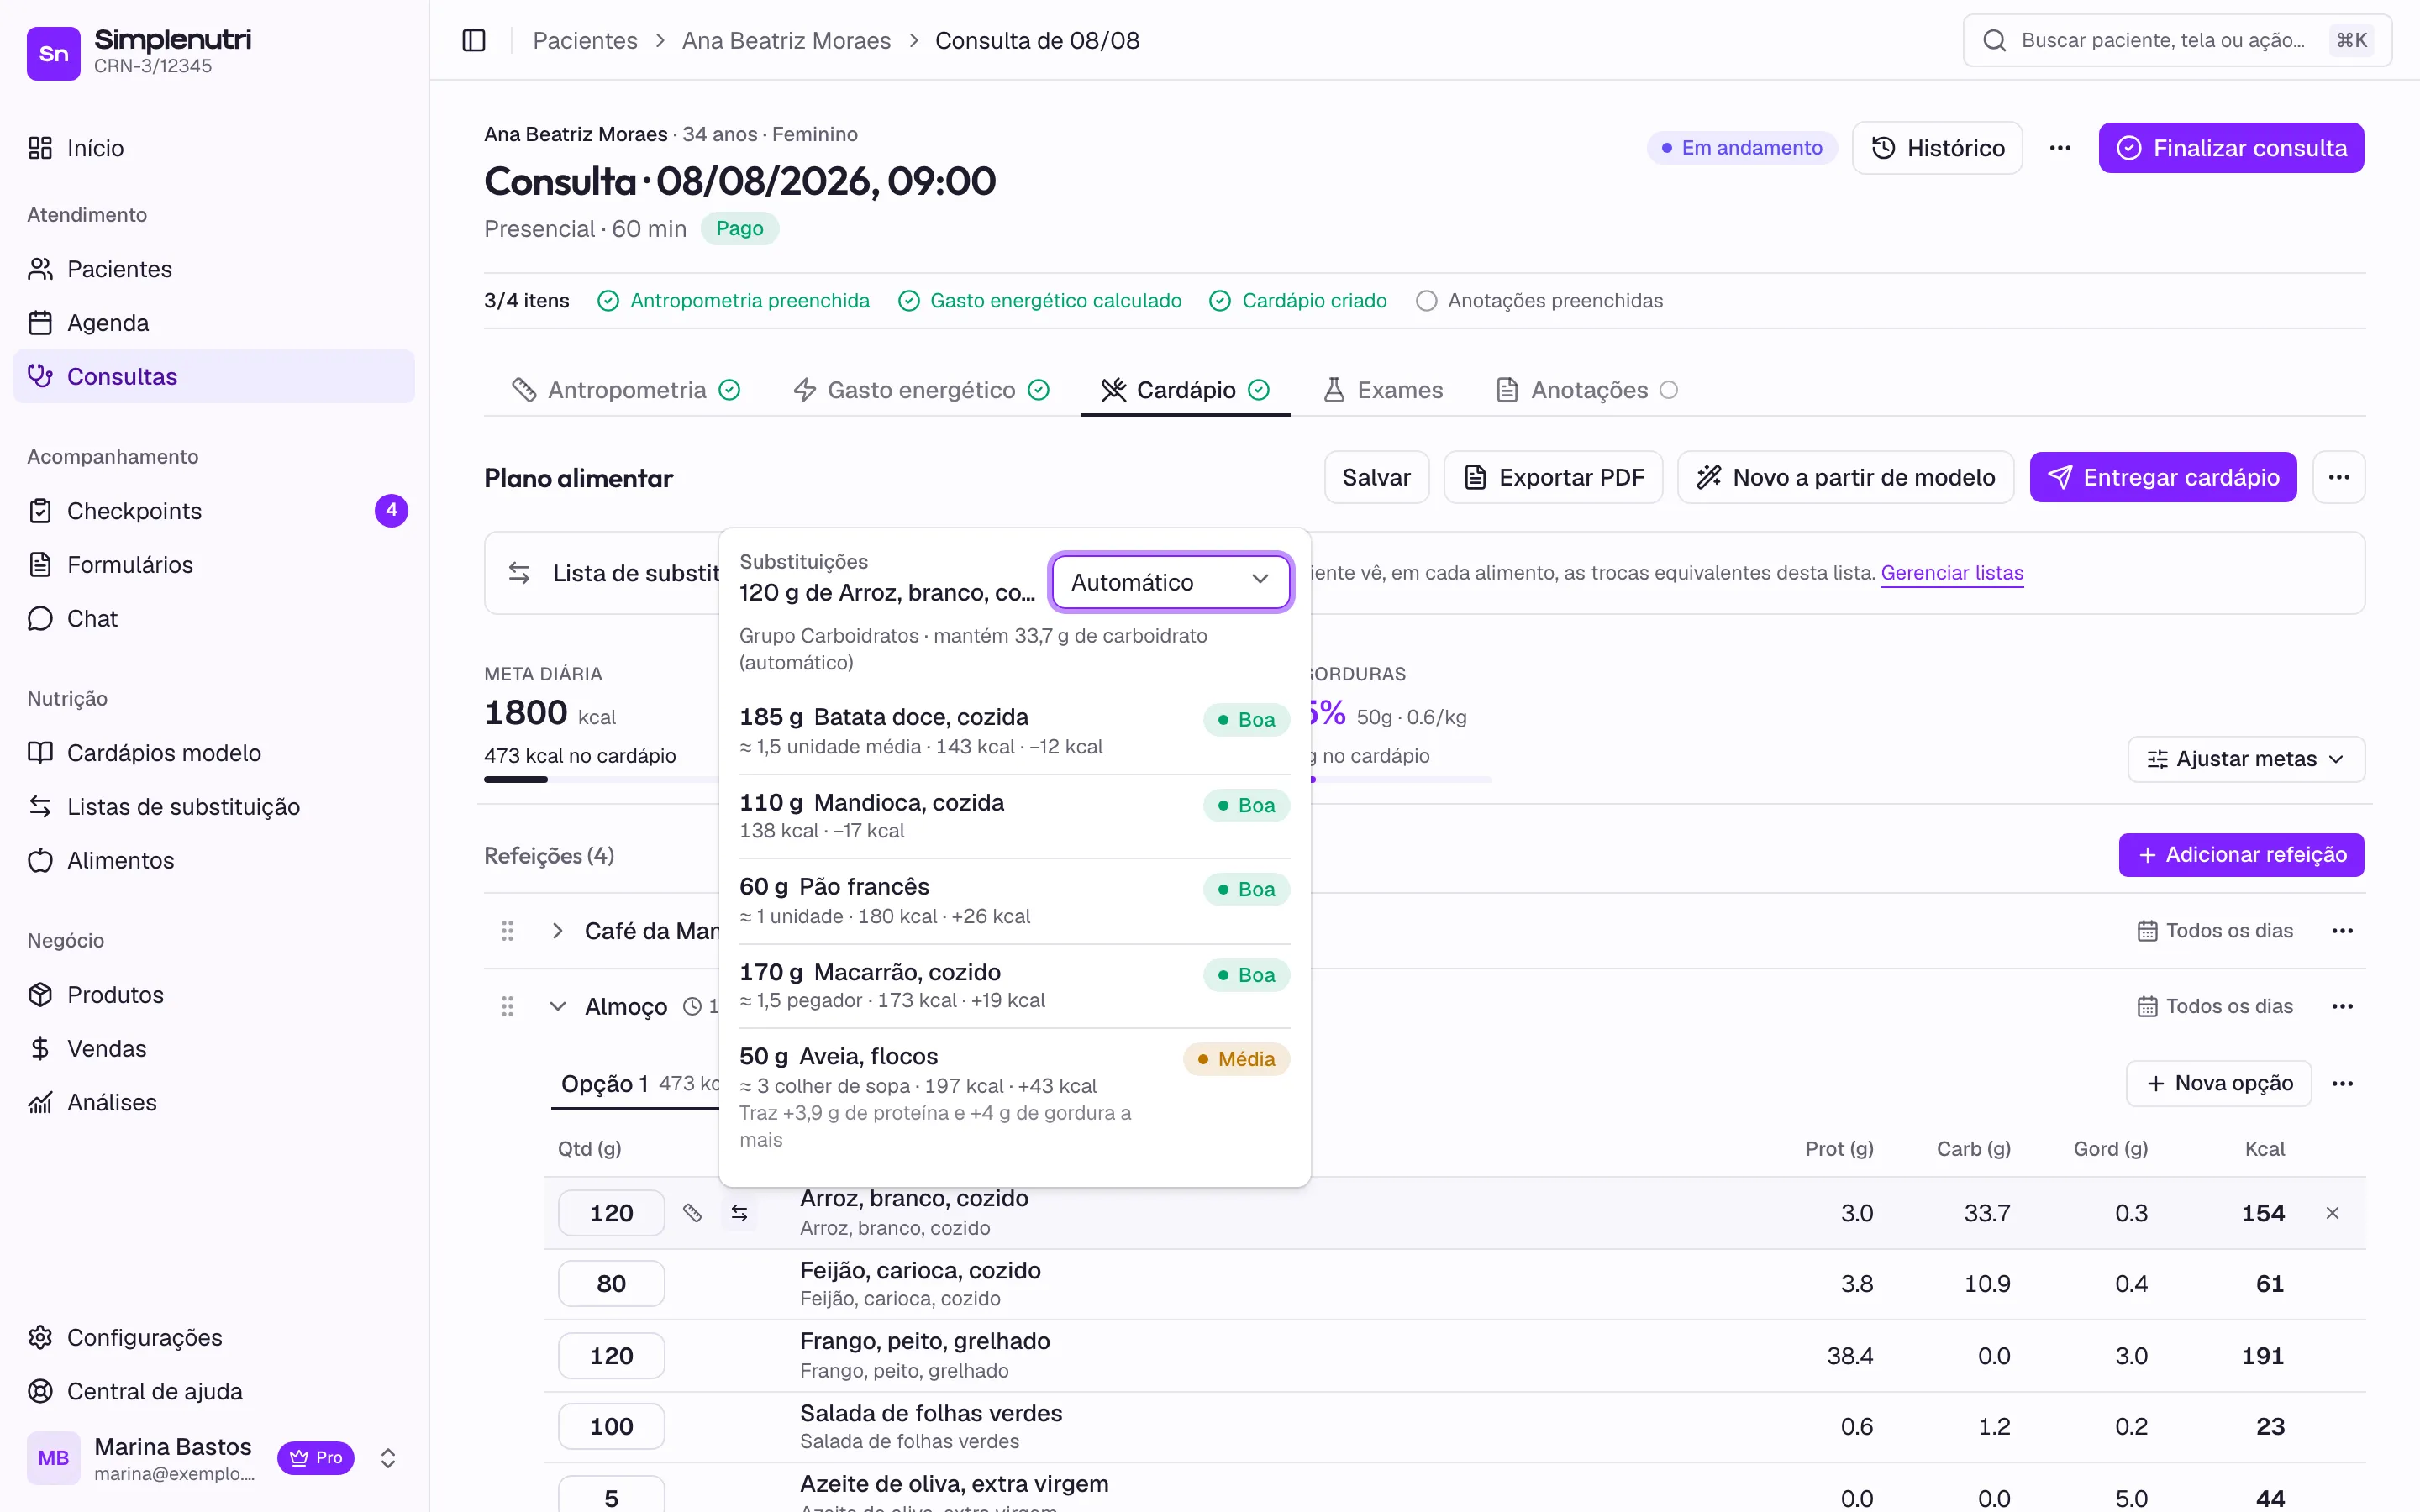Click Entregar cardápio
The width and height of the screenshot is (2420, 1512).
tap(2163, 477)
